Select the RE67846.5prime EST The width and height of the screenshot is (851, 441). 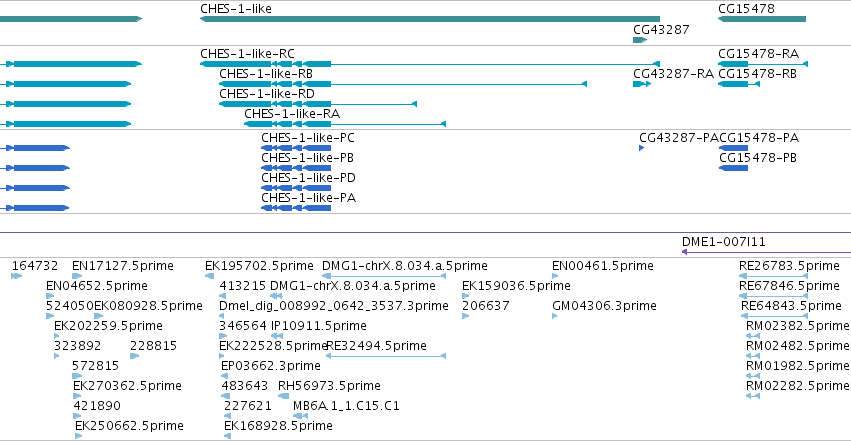point(773,296)
